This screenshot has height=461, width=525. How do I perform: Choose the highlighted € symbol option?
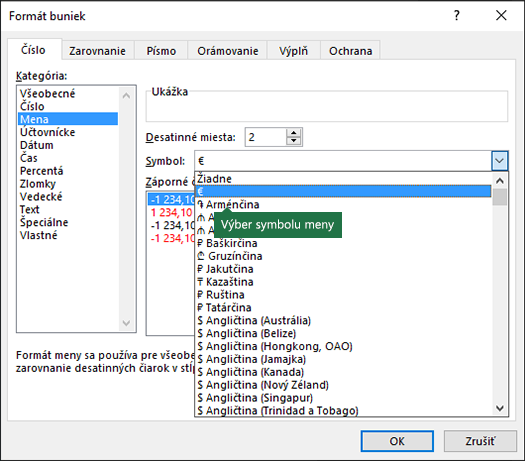point(344,191)
